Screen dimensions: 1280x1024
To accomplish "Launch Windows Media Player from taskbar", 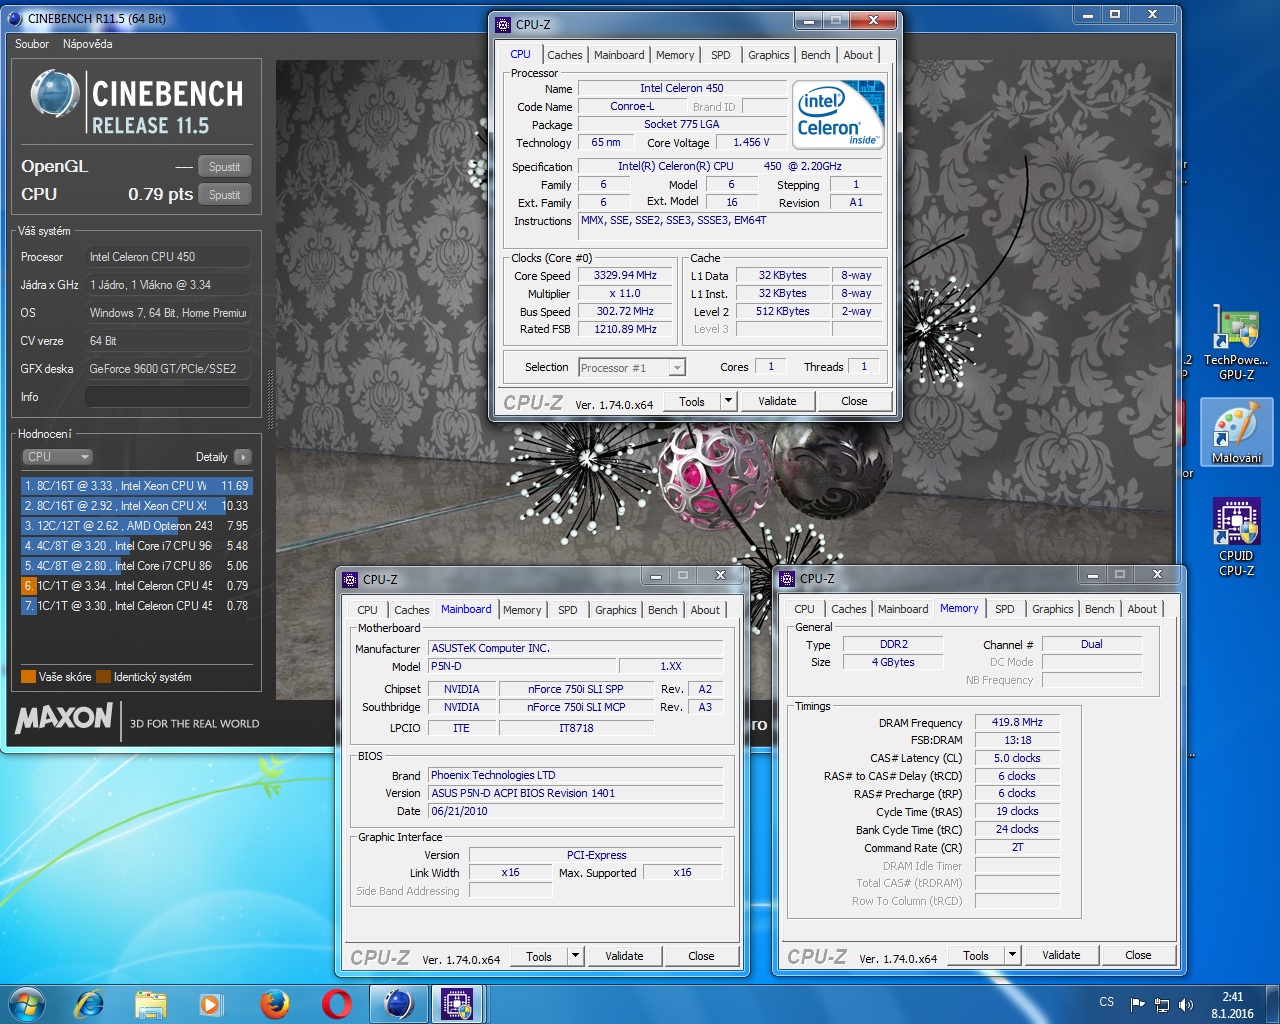I will tap(210, 1004).
